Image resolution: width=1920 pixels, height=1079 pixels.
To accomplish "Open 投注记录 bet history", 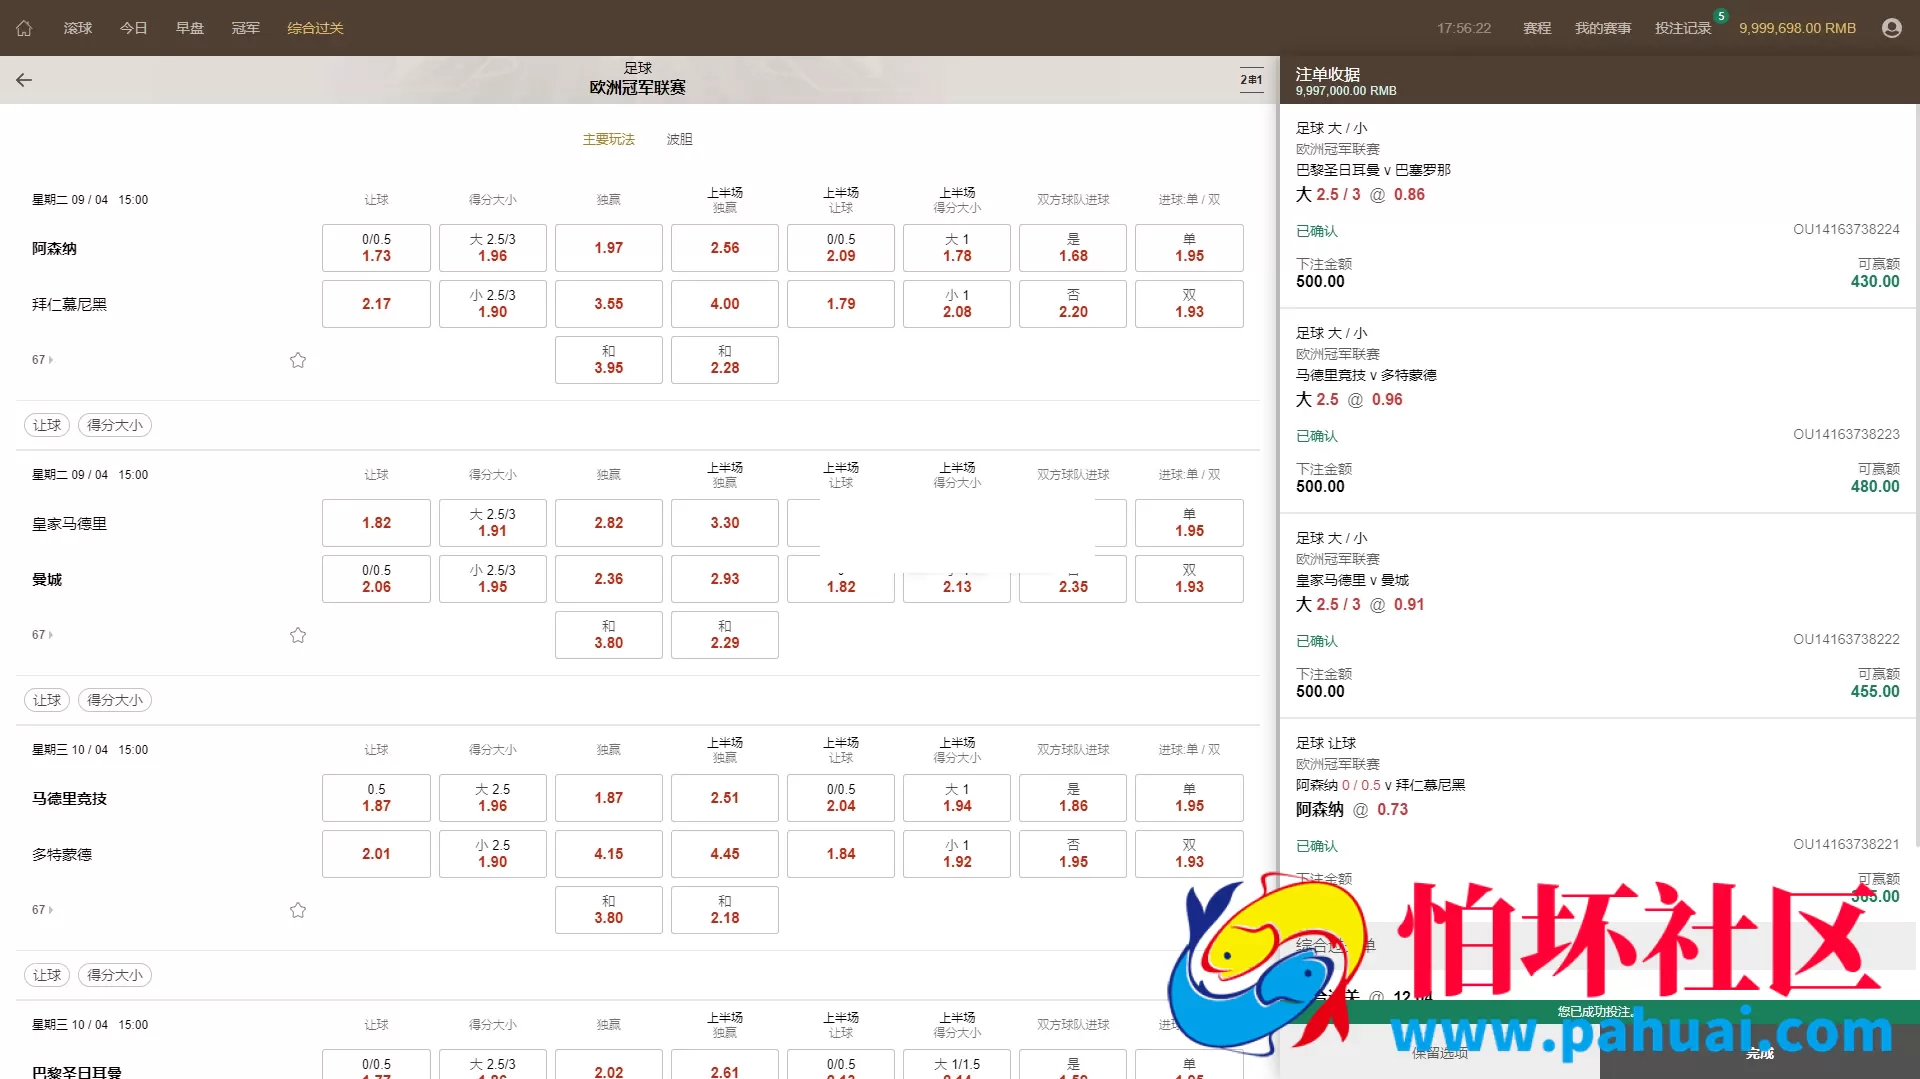I will click(1683, 28).
